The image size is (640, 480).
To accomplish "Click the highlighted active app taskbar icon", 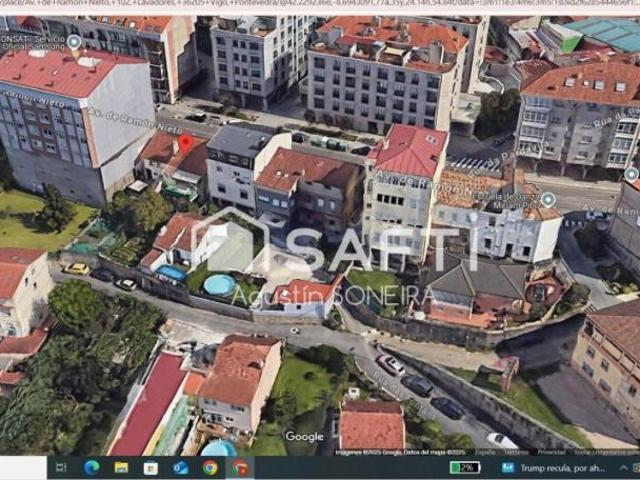I will coord(240,467).
